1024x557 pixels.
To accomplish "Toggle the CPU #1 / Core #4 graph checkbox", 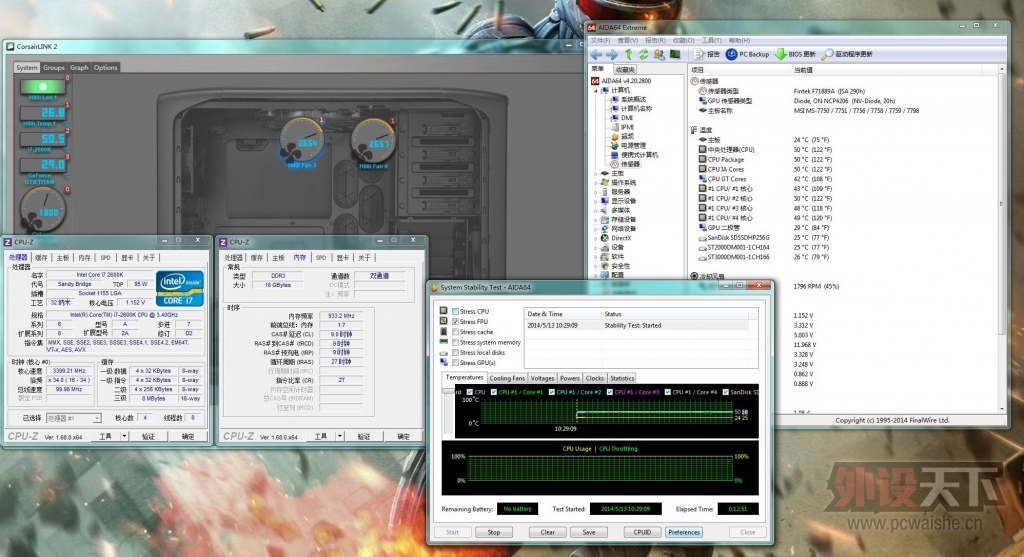I will (x=667, y=392).
